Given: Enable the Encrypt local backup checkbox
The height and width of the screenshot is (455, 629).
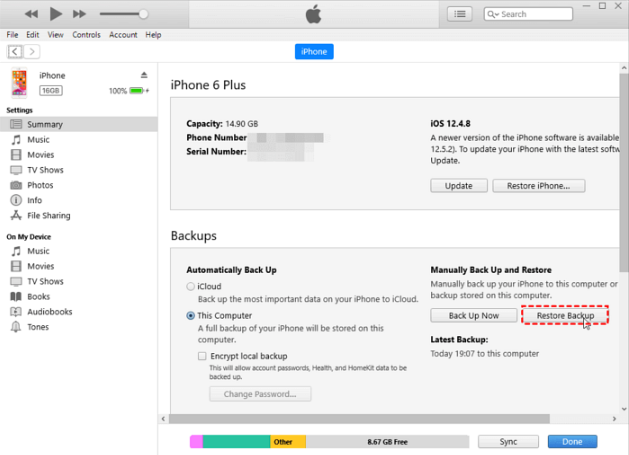Looking at the screenshot, I should (202, 356).
